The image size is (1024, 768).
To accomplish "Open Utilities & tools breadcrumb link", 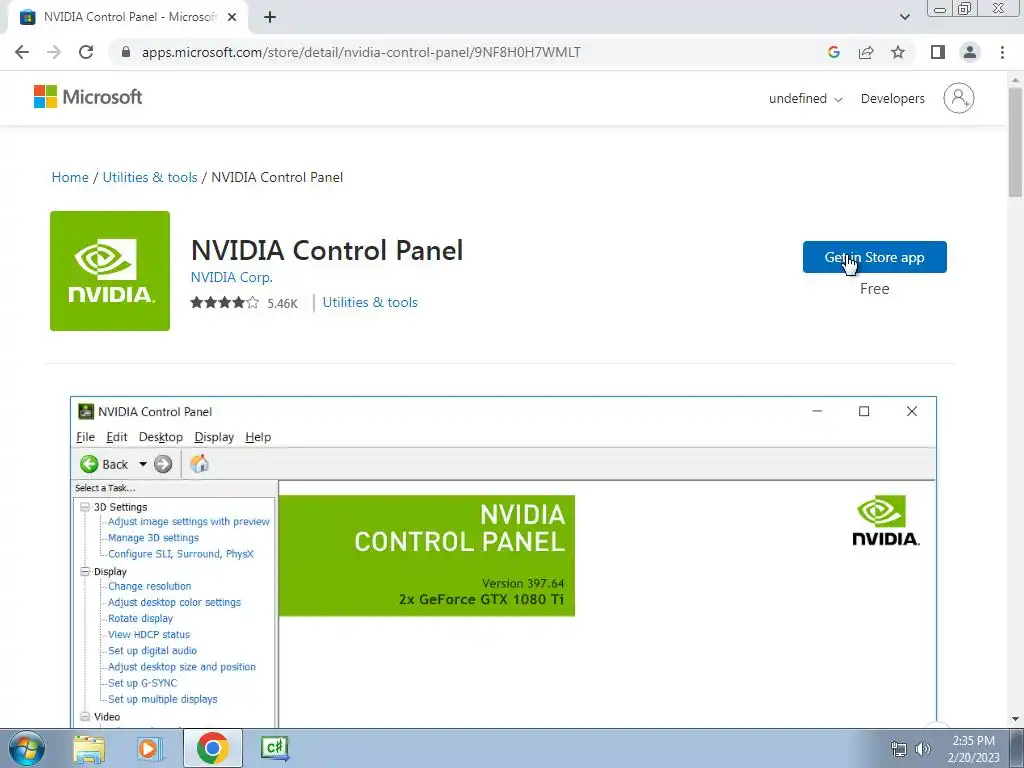I will 150,178.
